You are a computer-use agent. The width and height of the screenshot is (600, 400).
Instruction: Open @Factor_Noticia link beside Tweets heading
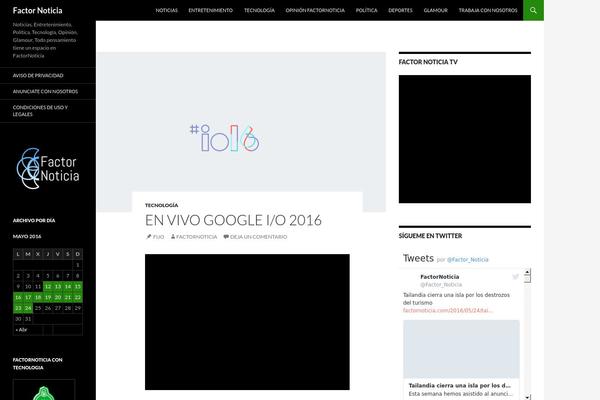468,260
